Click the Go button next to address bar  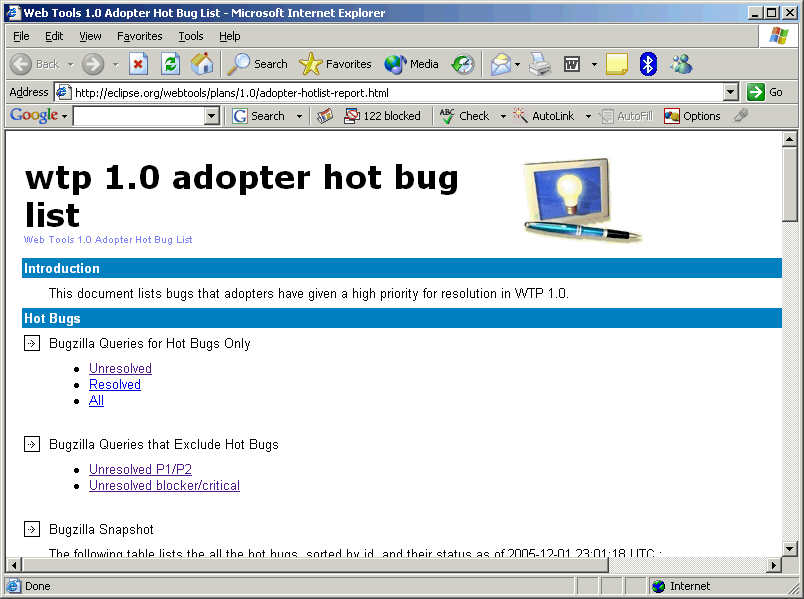pyautogui.click(x=765, y=92)
